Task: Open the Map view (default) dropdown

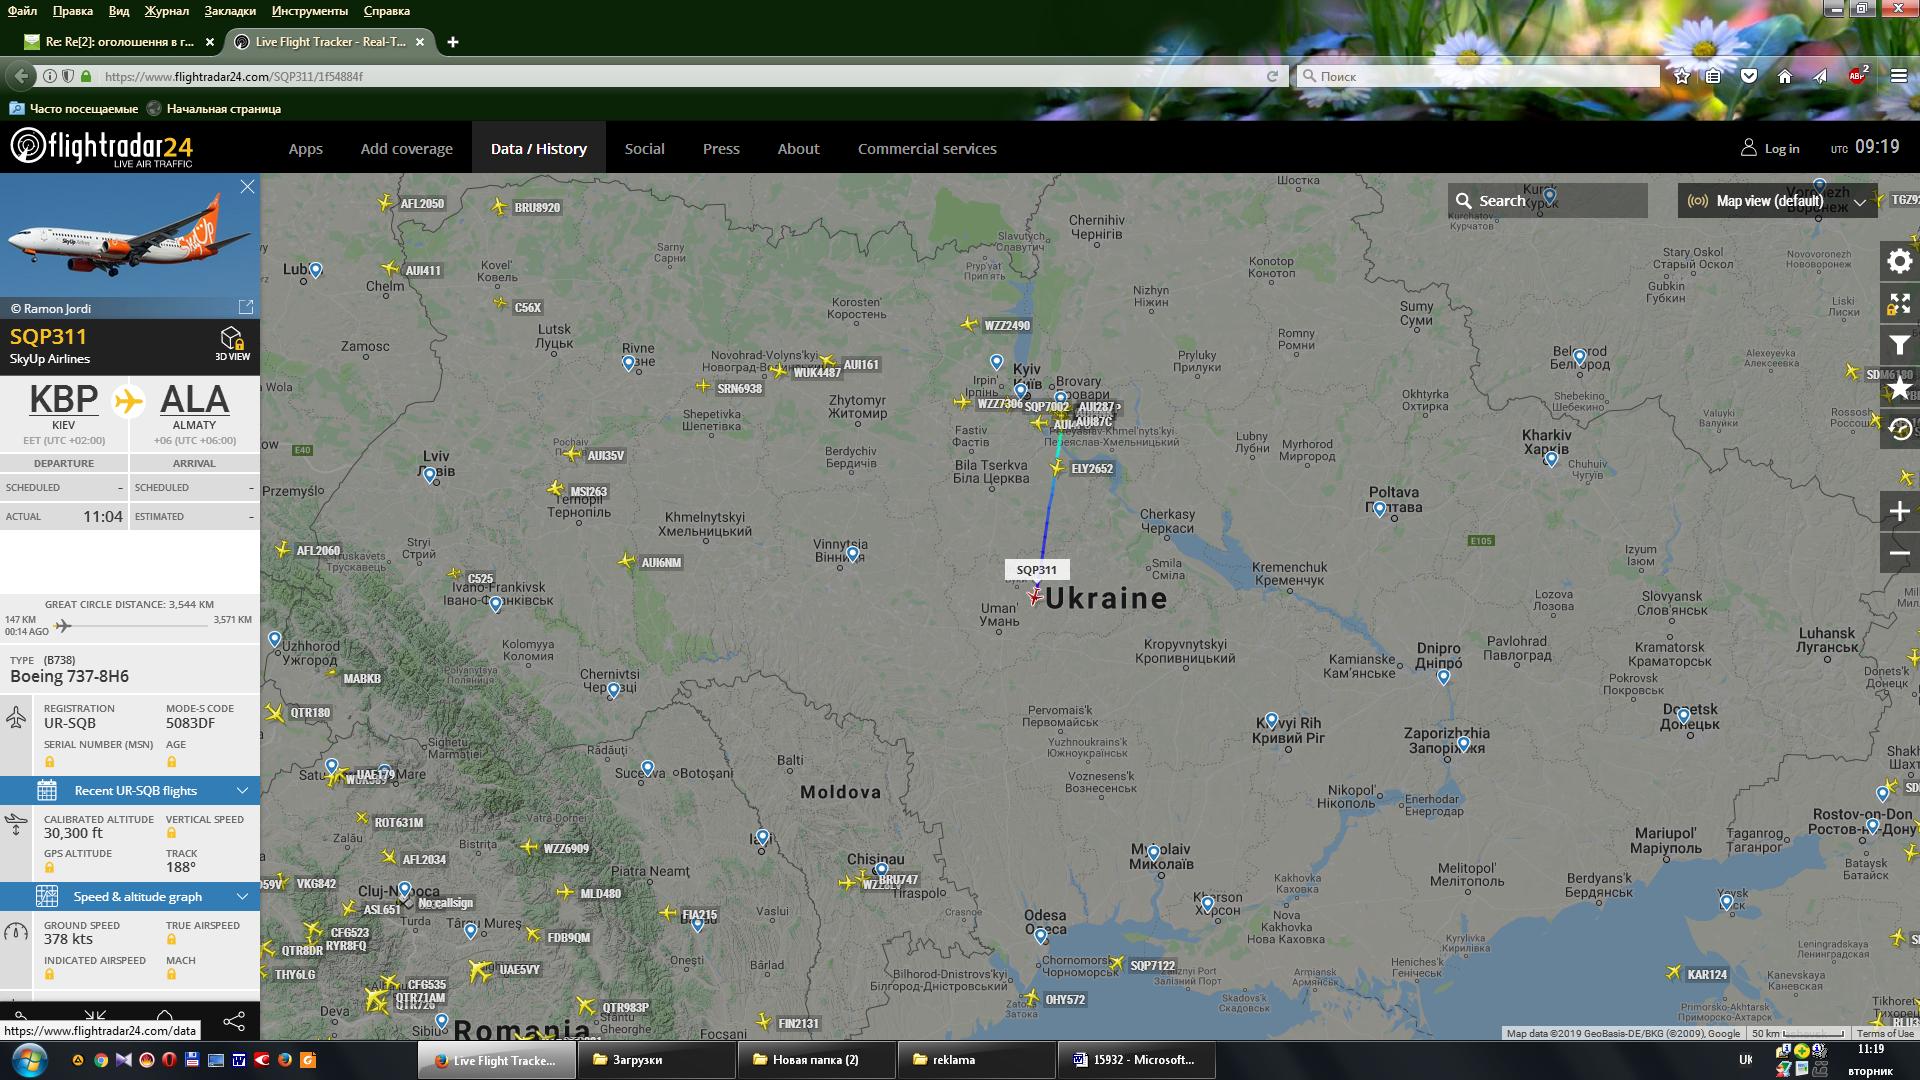Action: 1776,201
